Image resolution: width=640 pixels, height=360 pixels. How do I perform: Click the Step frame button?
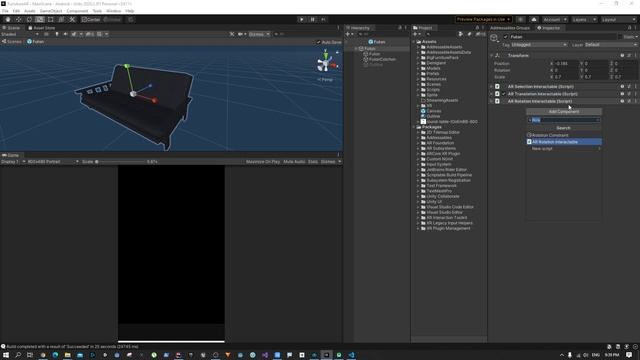pos(324,20)
